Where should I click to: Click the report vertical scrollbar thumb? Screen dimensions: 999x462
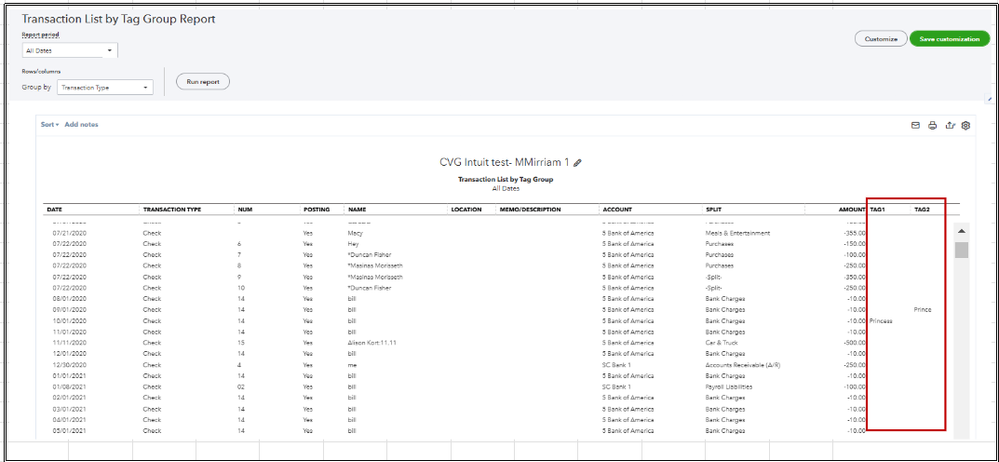[x=961, y=250]
